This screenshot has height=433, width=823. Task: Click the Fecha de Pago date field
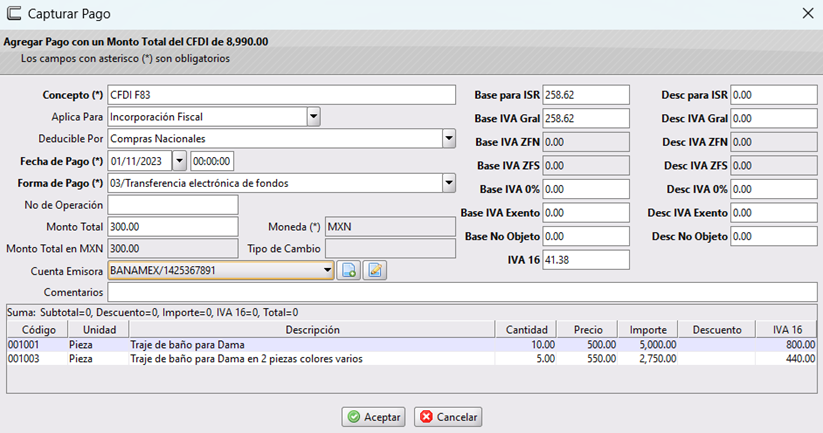[x=140, y=161]
